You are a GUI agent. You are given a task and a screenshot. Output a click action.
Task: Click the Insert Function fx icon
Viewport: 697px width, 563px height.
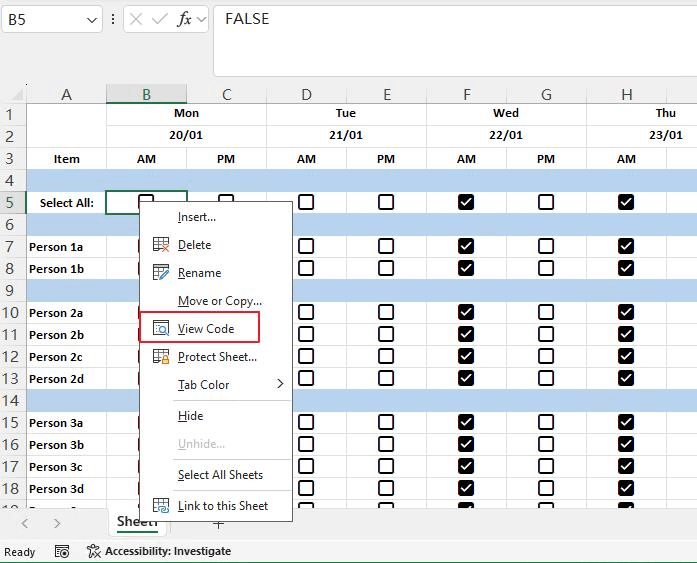point(184,19)
